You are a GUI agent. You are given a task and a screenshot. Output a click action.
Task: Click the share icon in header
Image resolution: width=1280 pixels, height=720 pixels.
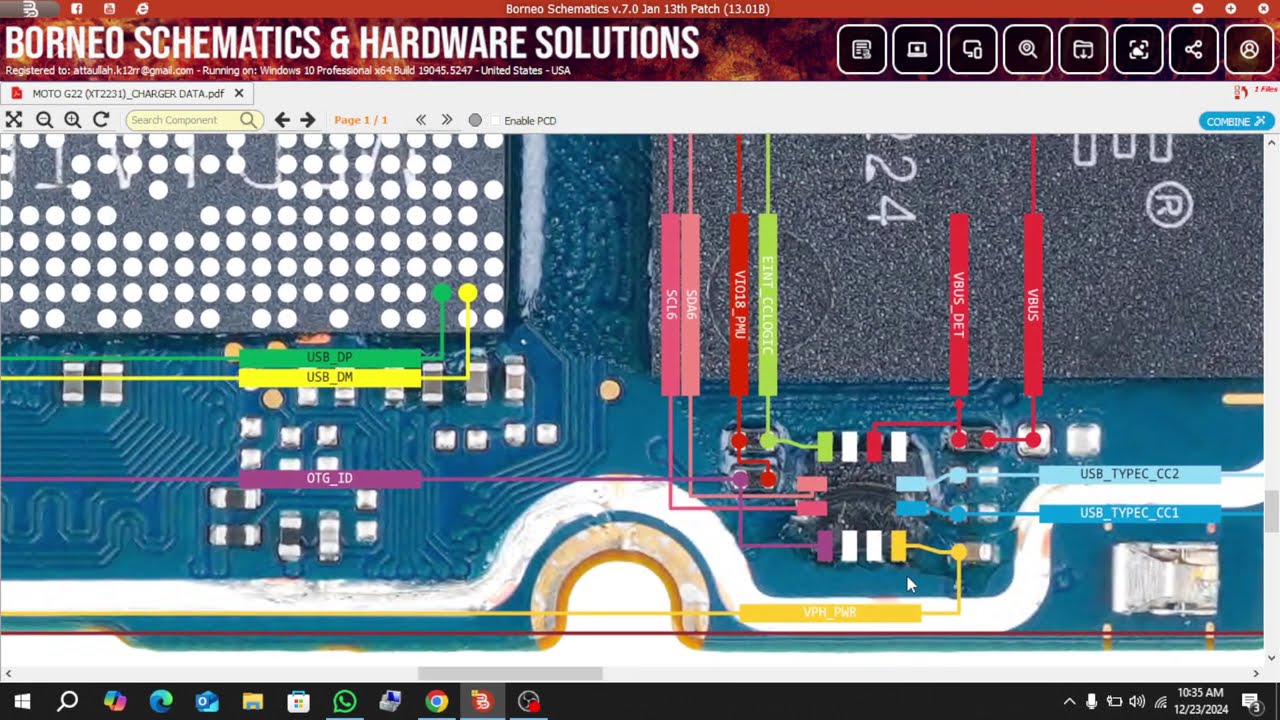tap(1194, 49)
